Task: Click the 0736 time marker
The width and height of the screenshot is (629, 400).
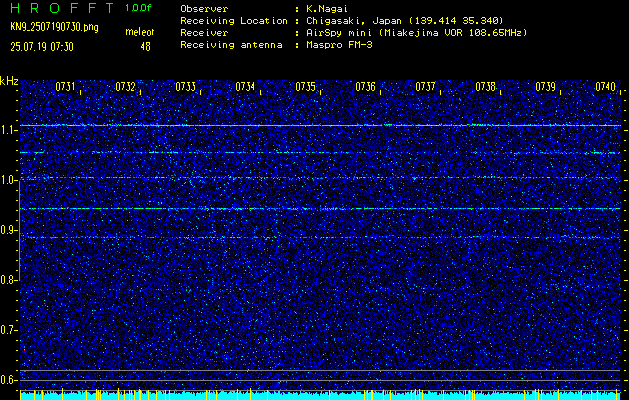Action: [365, 87]
